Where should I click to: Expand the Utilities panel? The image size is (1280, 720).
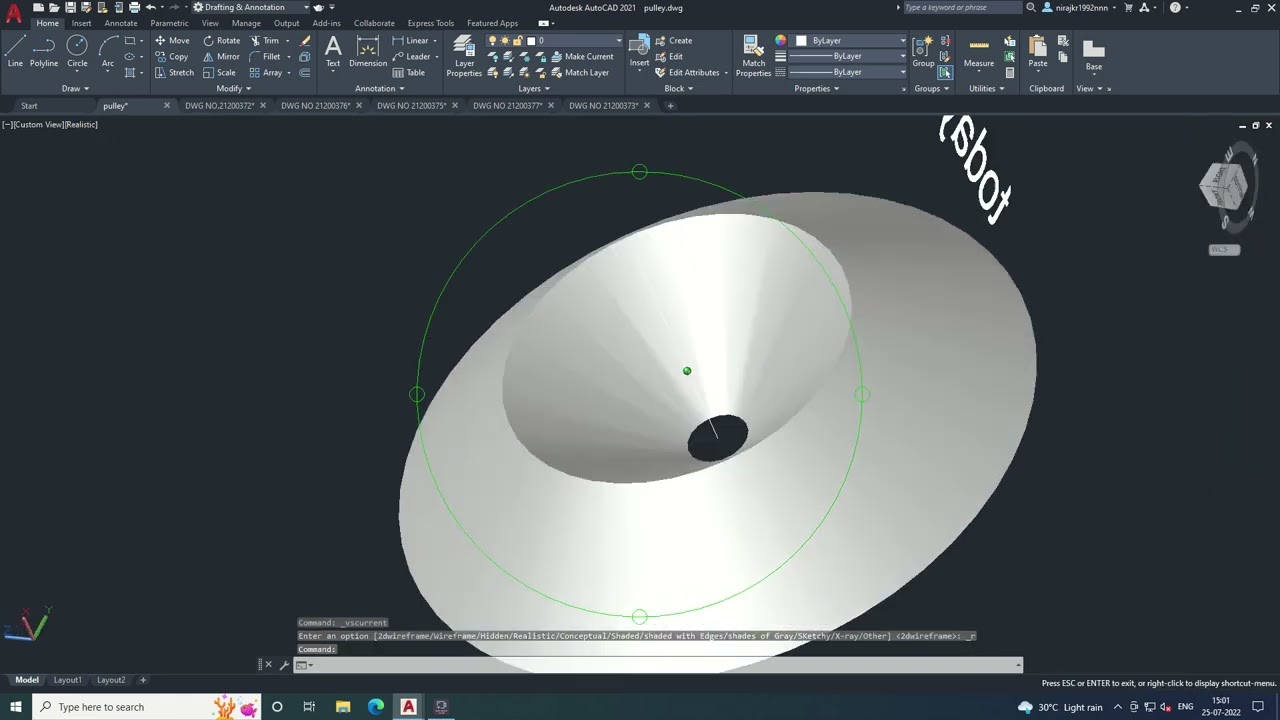(x=987, y=88)
